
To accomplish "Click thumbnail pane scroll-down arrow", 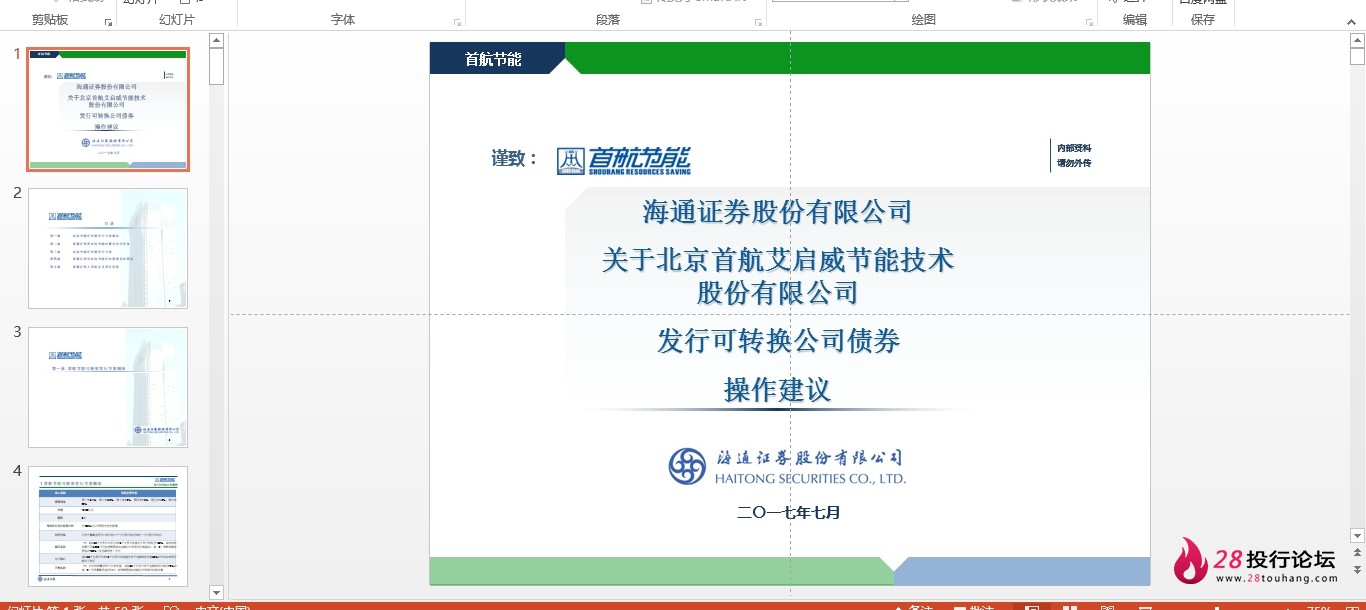I will [x=216, y=593].
